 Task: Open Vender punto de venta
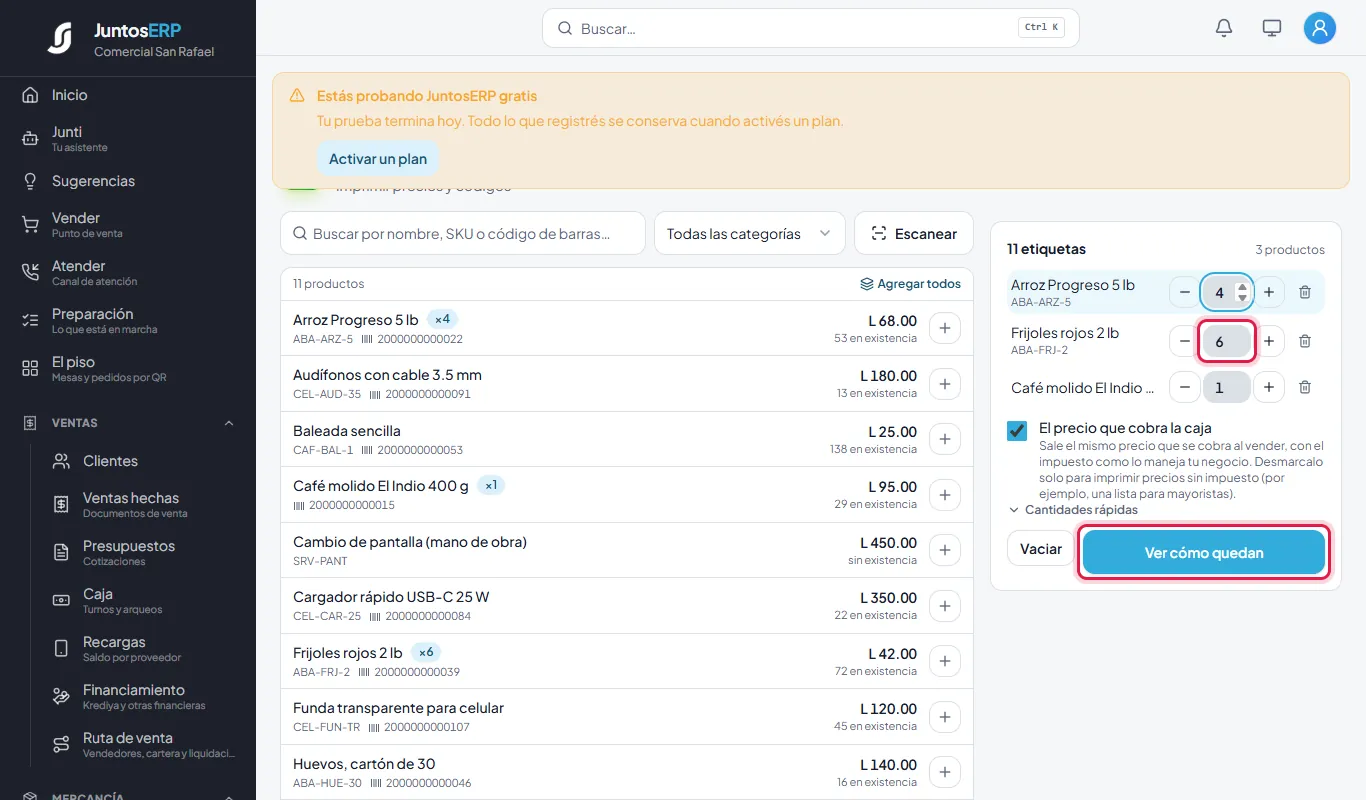(x=128, y=224)
